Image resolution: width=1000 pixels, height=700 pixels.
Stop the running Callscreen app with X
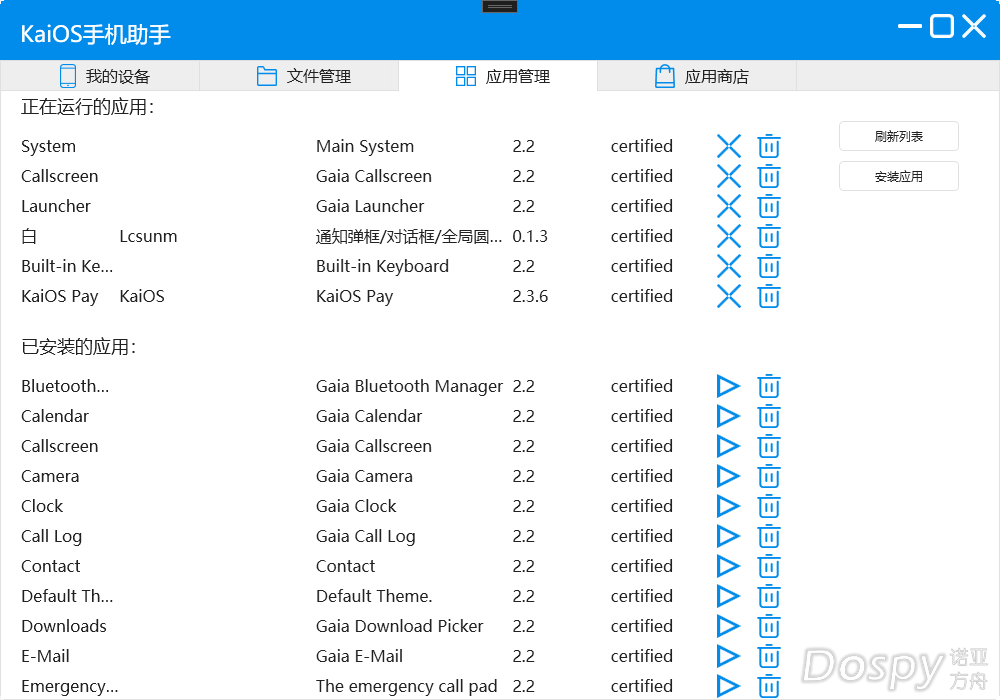point(729,177)
